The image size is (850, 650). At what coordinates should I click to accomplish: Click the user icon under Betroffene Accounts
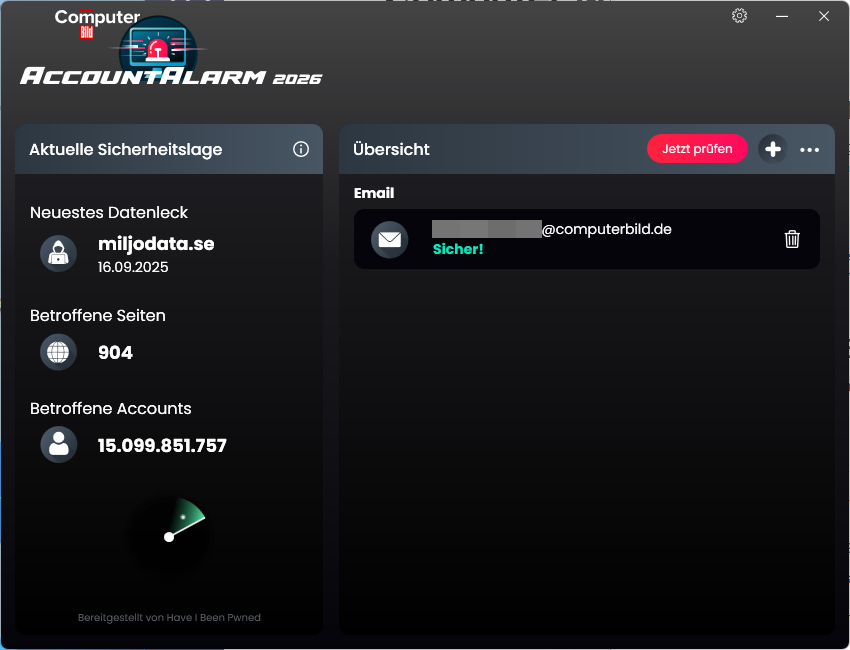(x=58, y=444)
